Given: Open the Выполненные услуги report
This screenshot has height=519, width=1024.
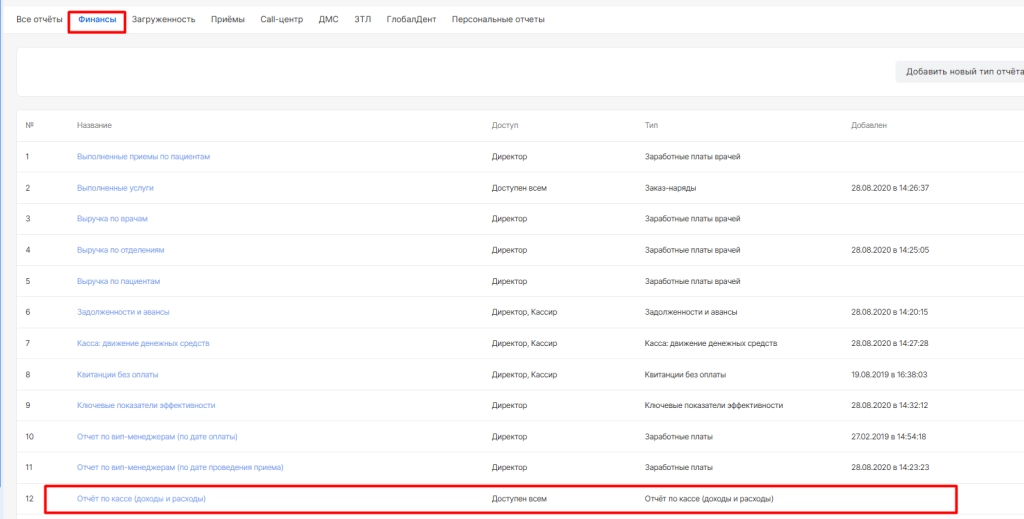Looking at the screenshot, I should (115, 188).
